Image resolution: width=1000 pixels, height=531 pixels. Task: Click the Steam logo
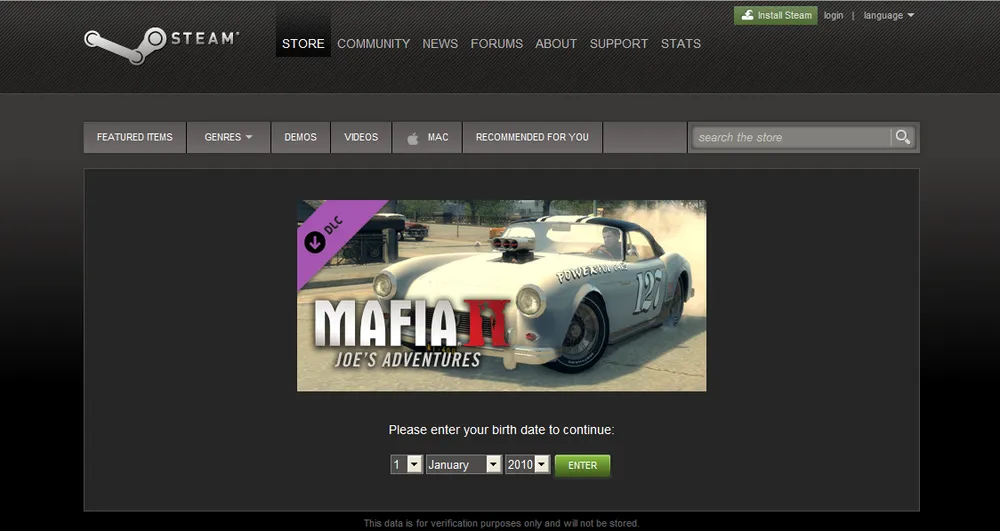coord(161,45)
